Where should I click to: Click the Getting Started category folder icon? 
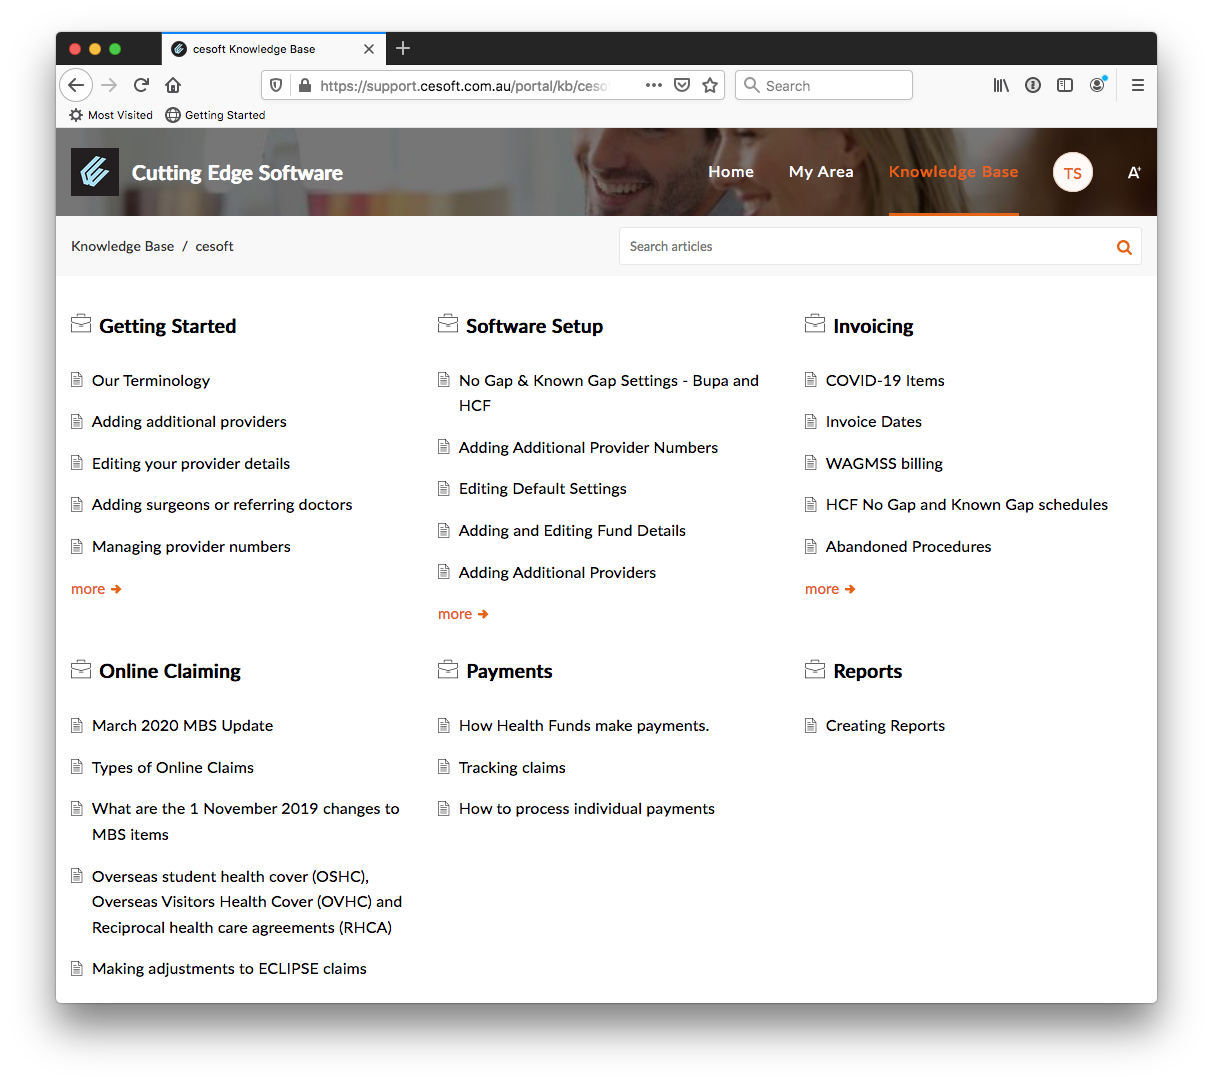click(81, 324)
